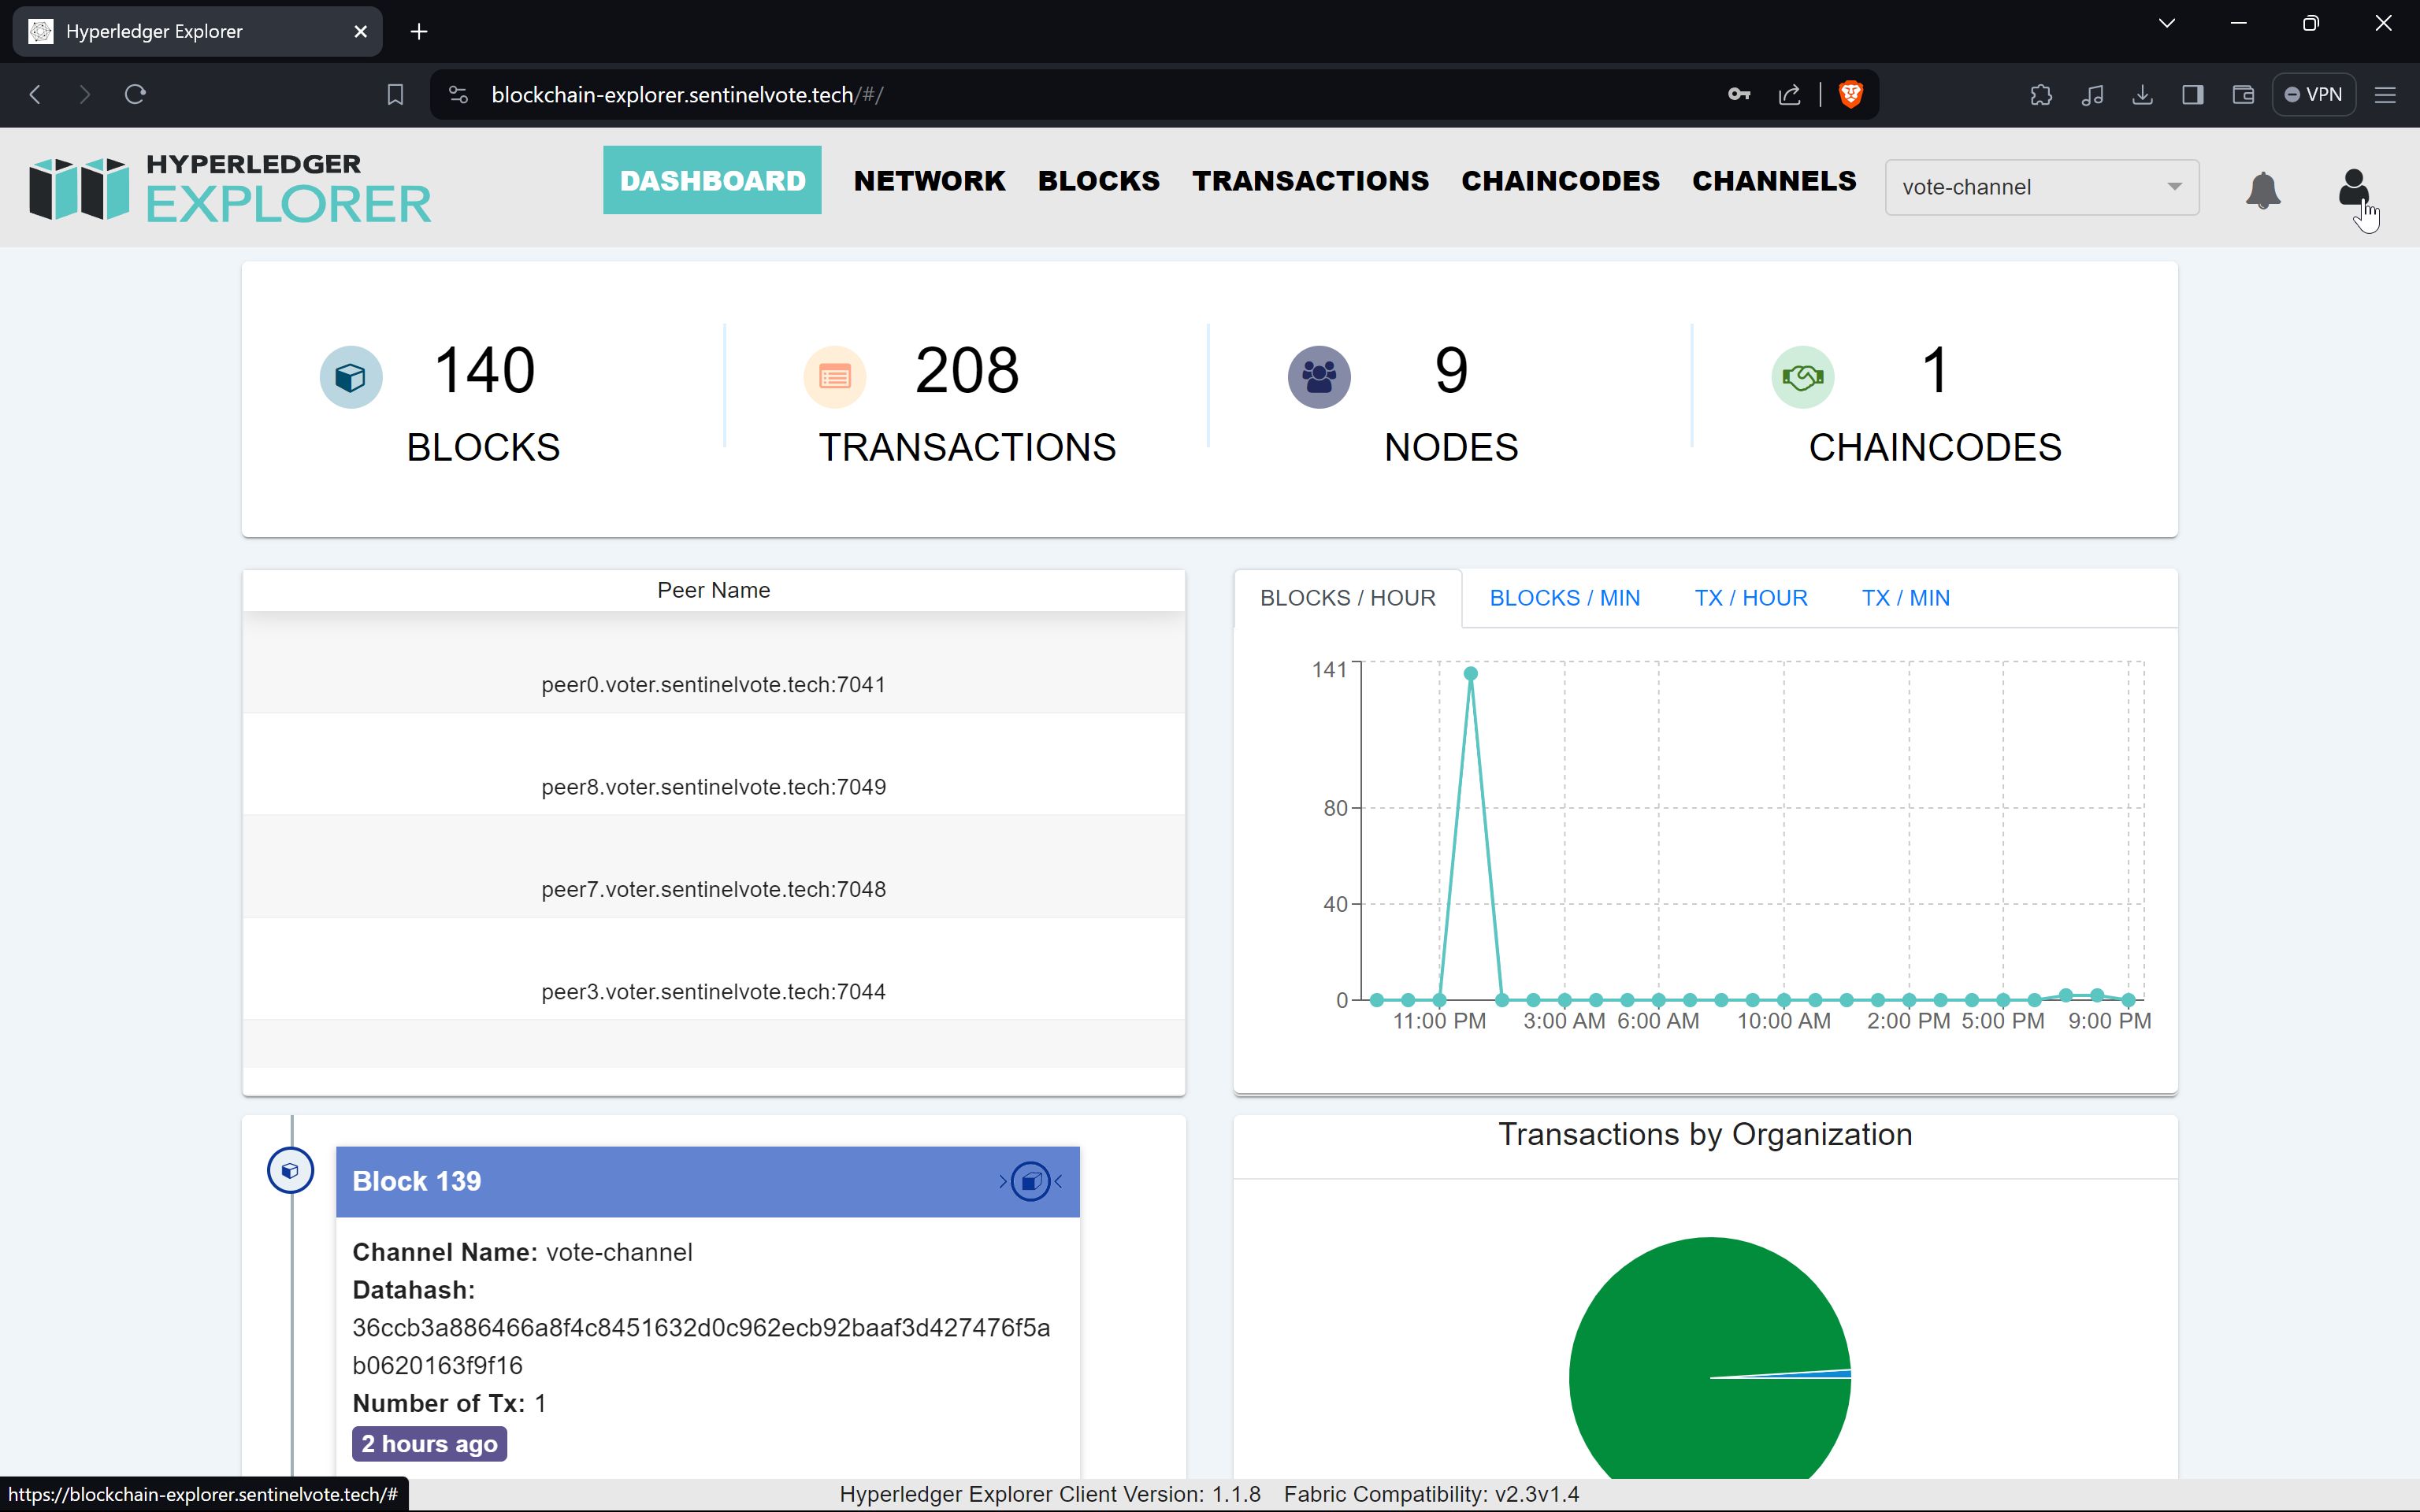Navigate to CHAINCODES
Image resolution: width=2420 pixels, height=1512 pixels.
tap(1560, 180)
